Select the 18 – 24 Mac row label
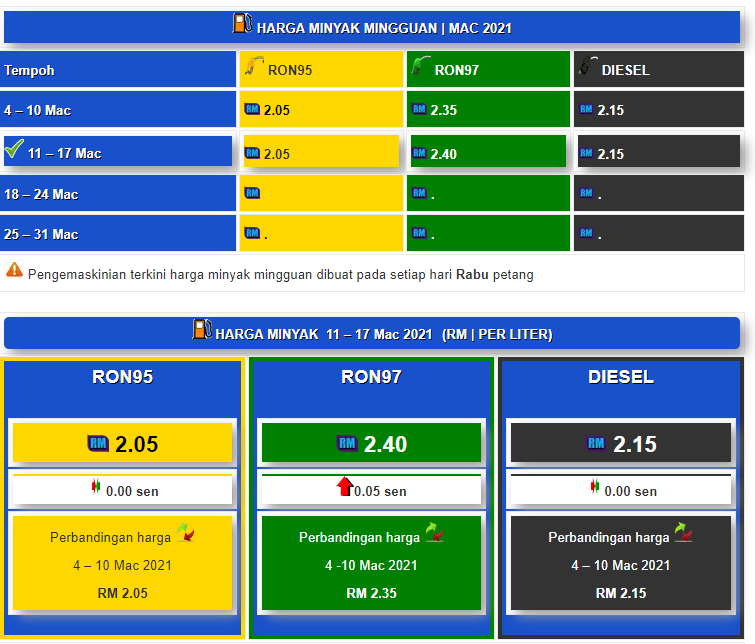The image size is (755, 644). pos(41,194)
